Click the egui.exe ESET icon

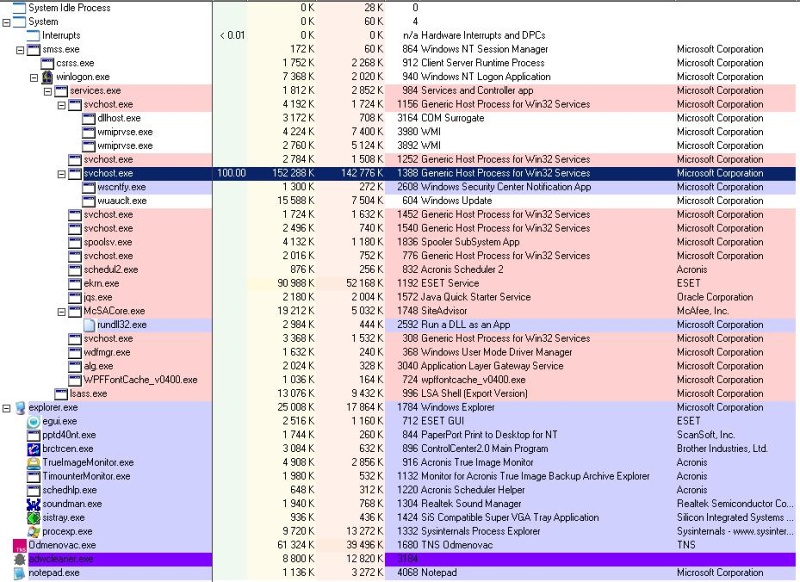click(x=34, y=421)
